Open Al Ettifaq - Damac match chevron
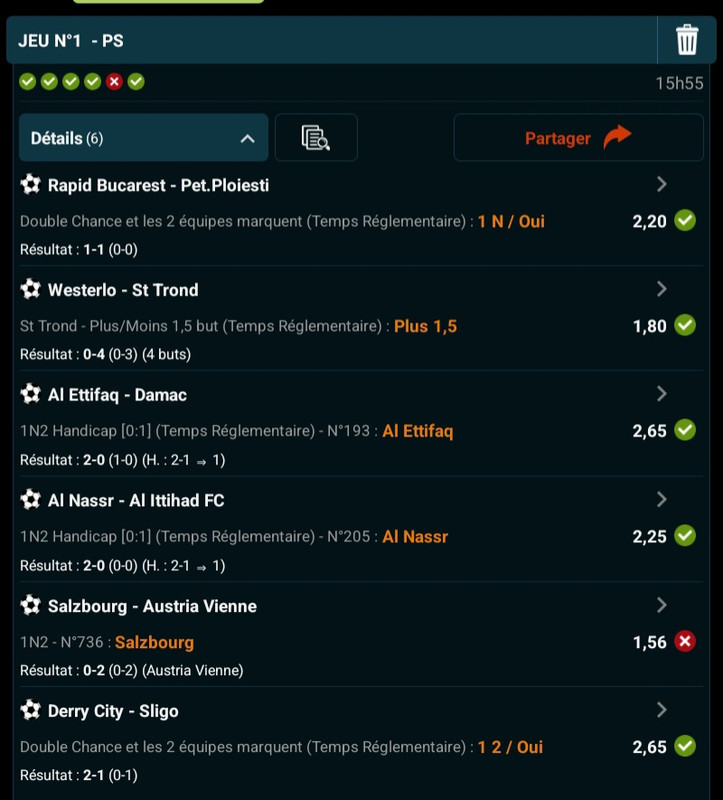Image resolution: width=723 pixels, height=800 pixels. [x=661, y=393]
